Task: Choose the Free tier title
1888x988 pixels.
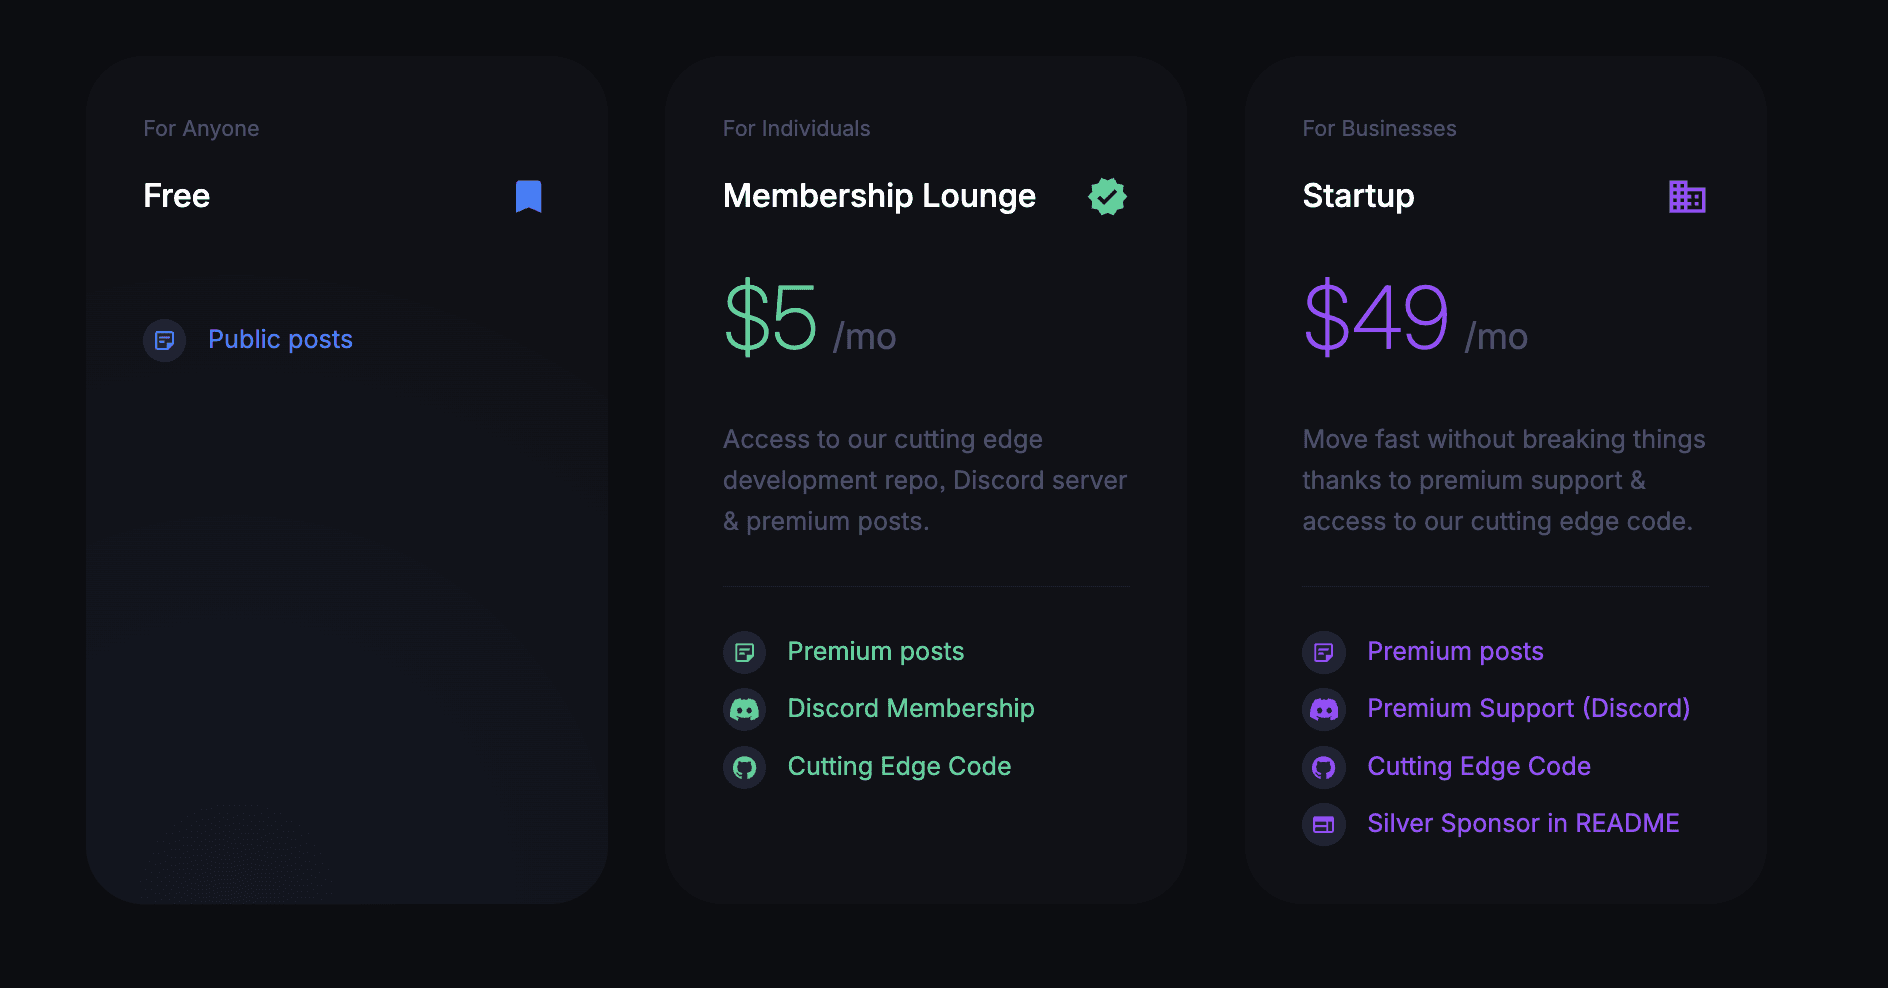Action: [177, 196]
